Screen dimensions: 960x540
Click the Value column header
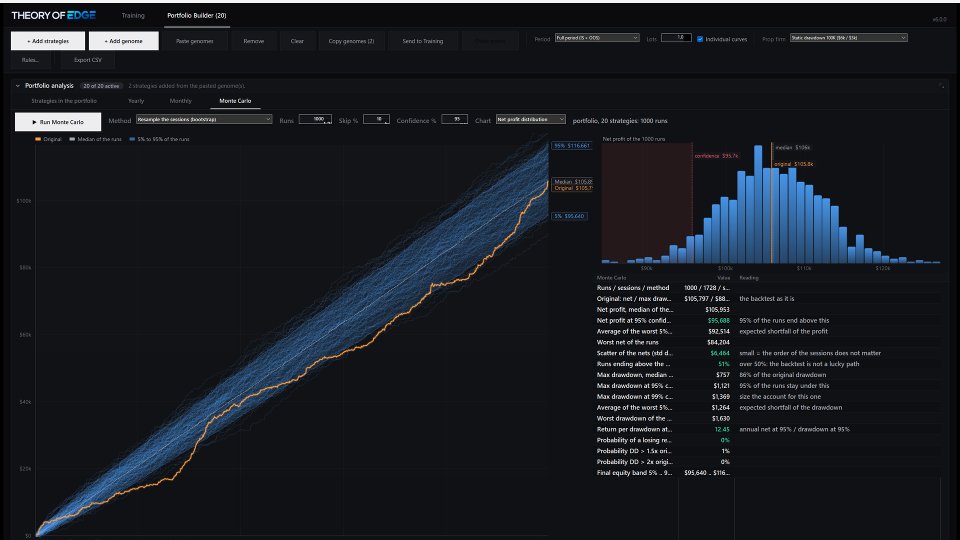click(723, 278)
